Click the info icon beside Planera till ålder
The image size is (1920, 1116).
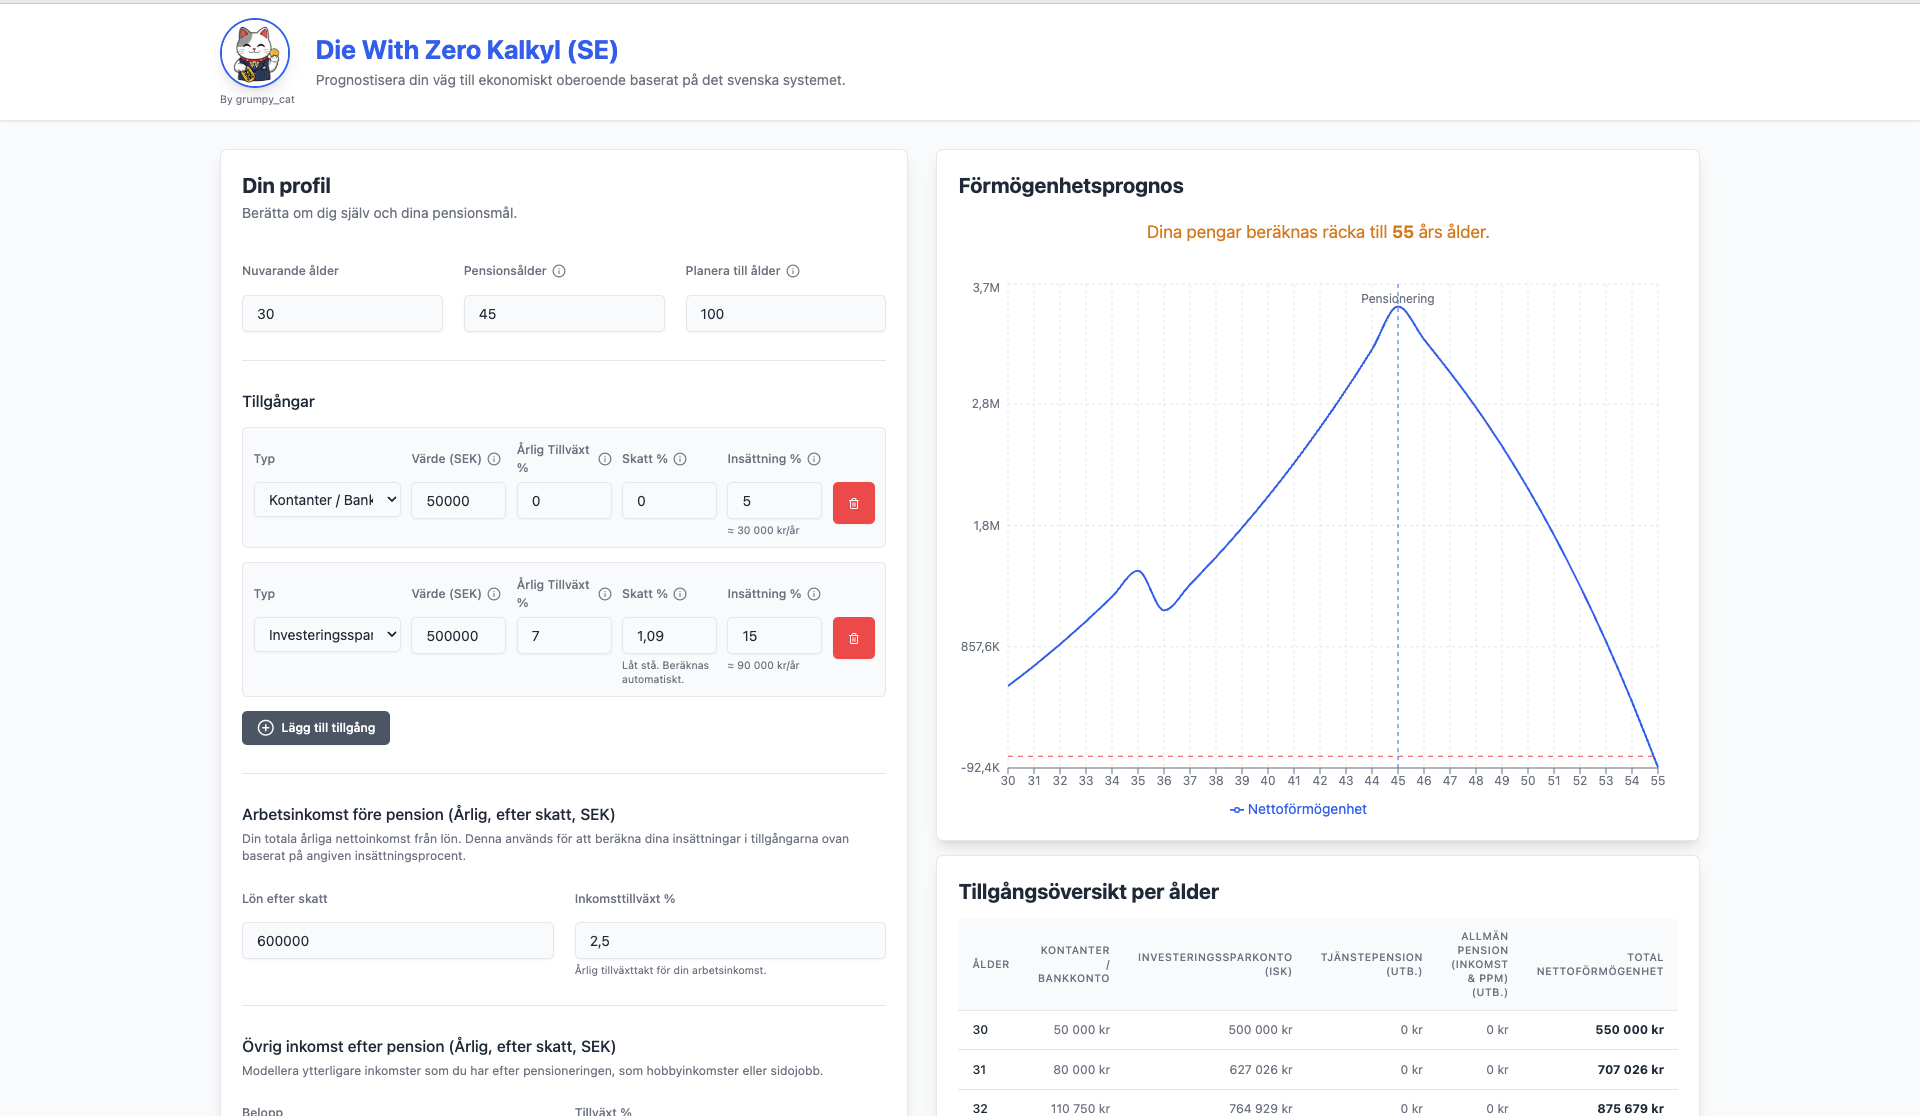(x=793, y=271)
